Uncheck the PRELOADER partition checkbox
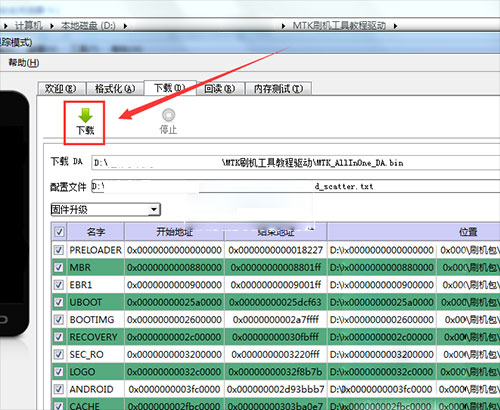 coord(59,250)
